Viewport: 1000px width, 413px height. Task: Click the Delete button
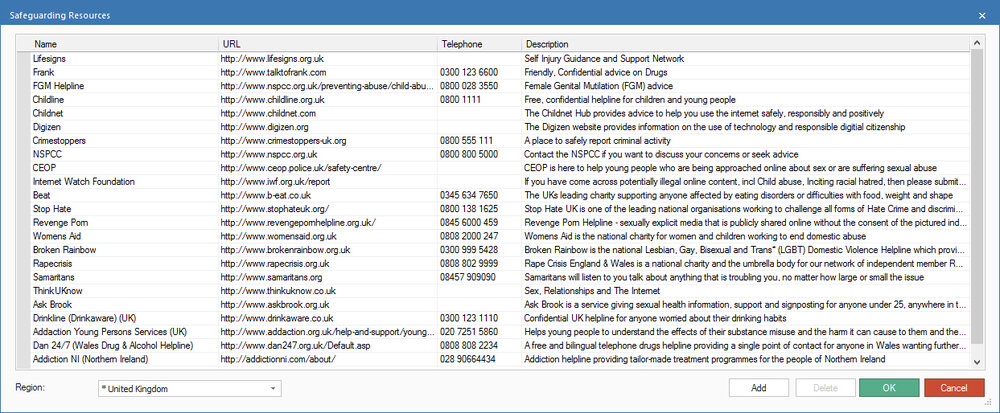pos(825,388)
